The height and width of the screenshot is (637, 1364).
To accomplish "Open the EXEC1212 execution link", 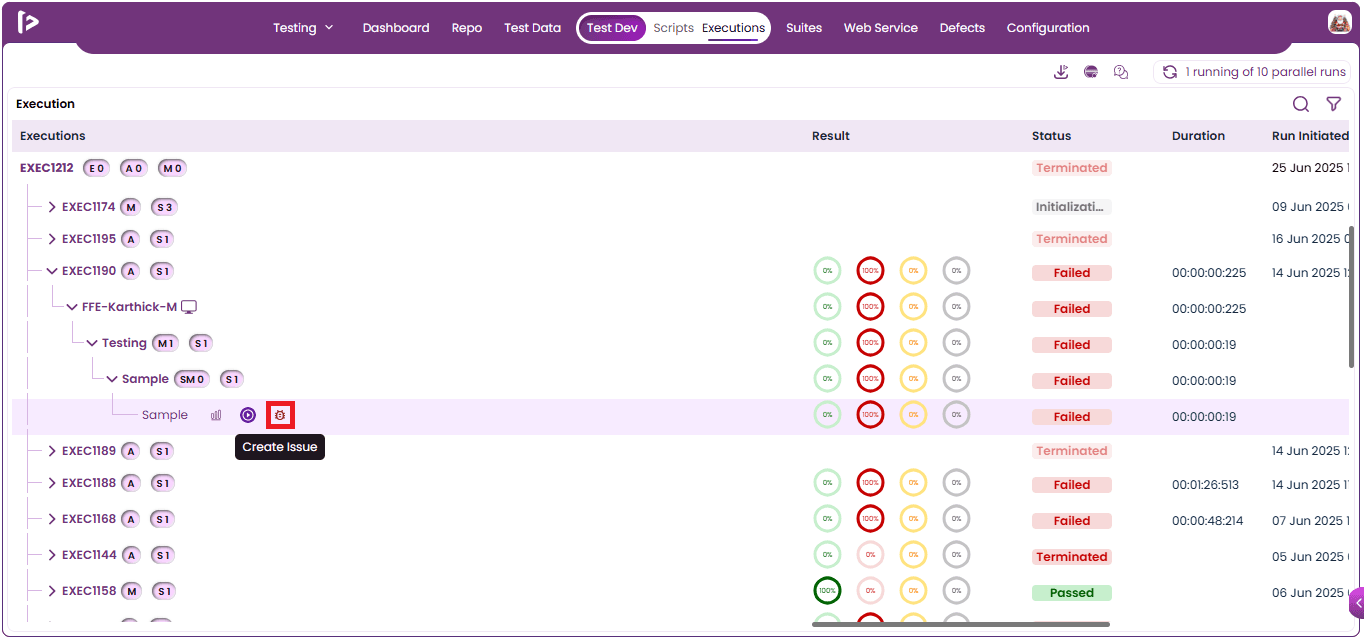I will pyautogui.click(x=47, y=168).
